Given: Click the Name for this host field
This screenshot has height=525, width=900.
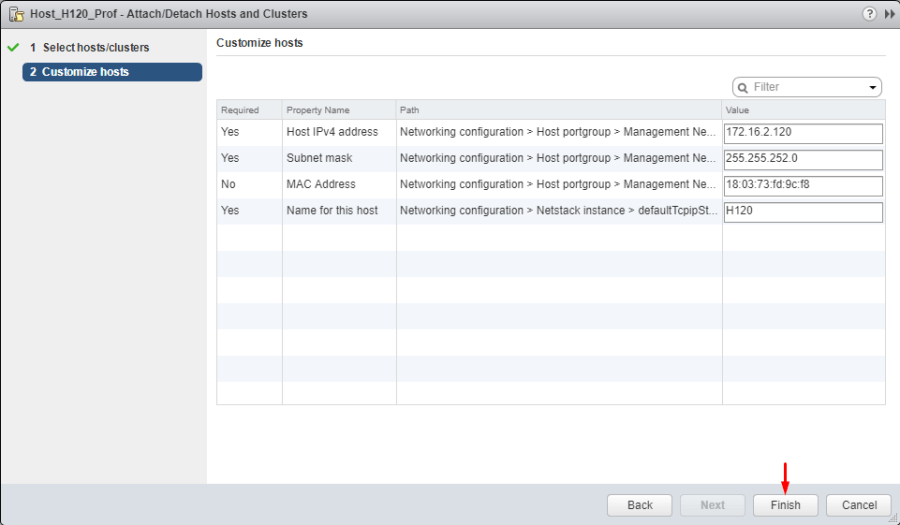Looking at the screenshot, I should click(x=803, y=211).
